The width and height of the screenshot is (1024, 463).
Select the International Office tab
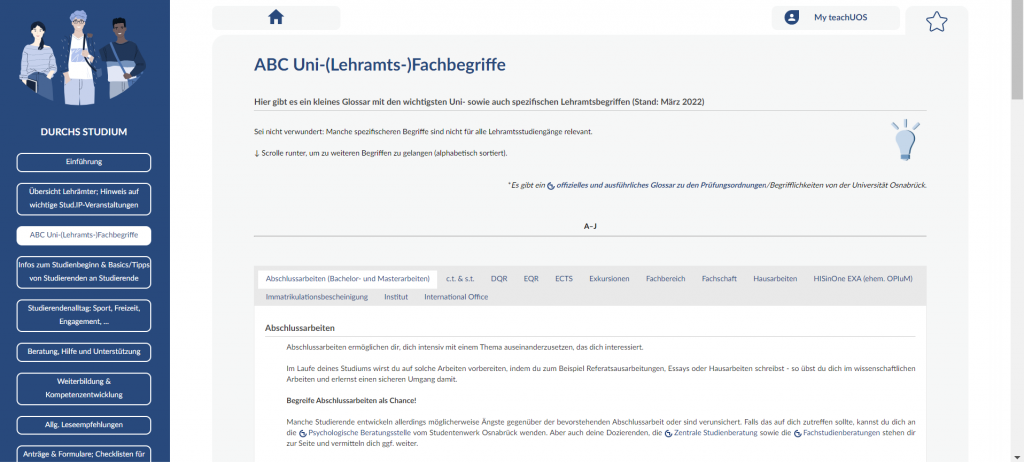tap(455, 297)
